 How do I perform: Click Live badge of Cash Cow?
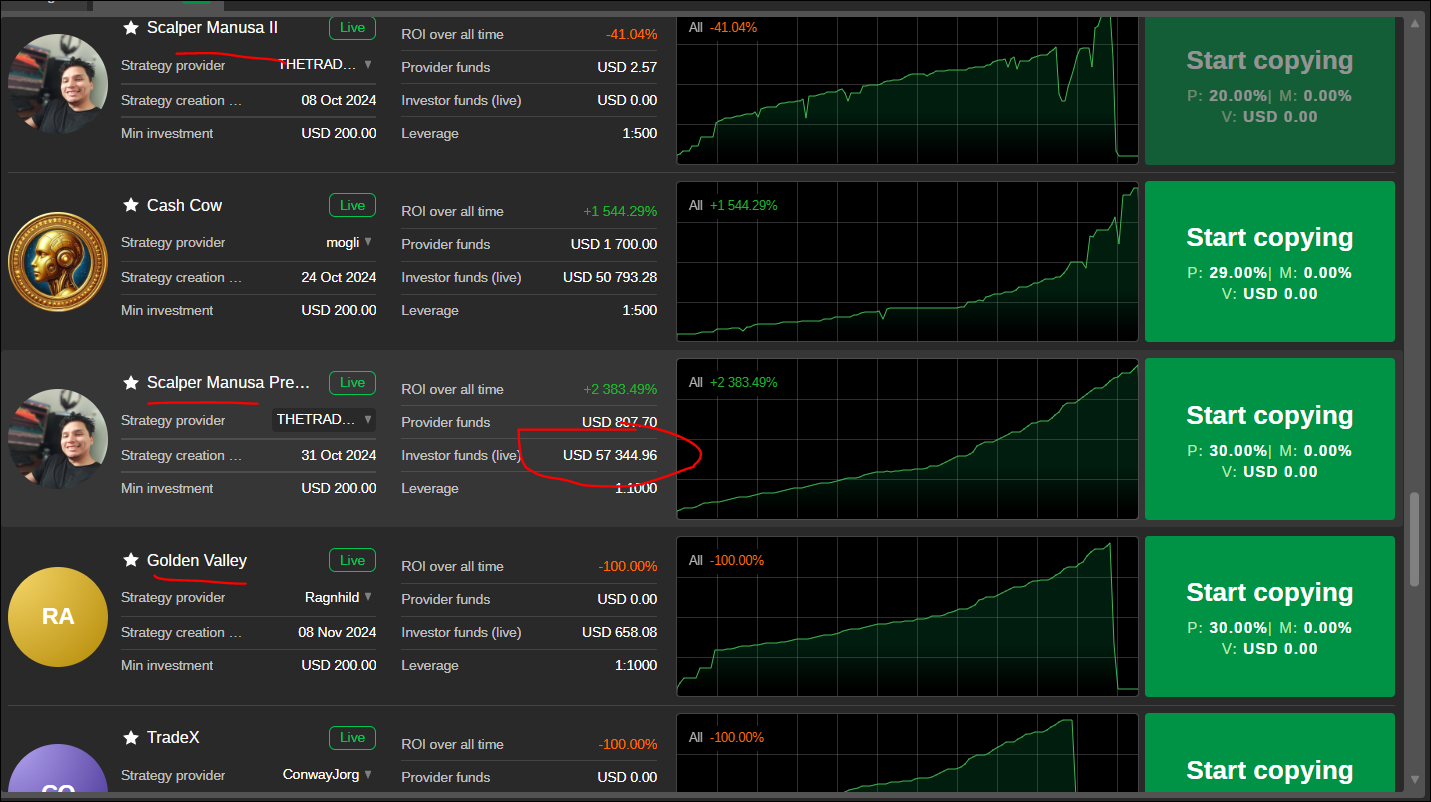[x=352, y=205]
